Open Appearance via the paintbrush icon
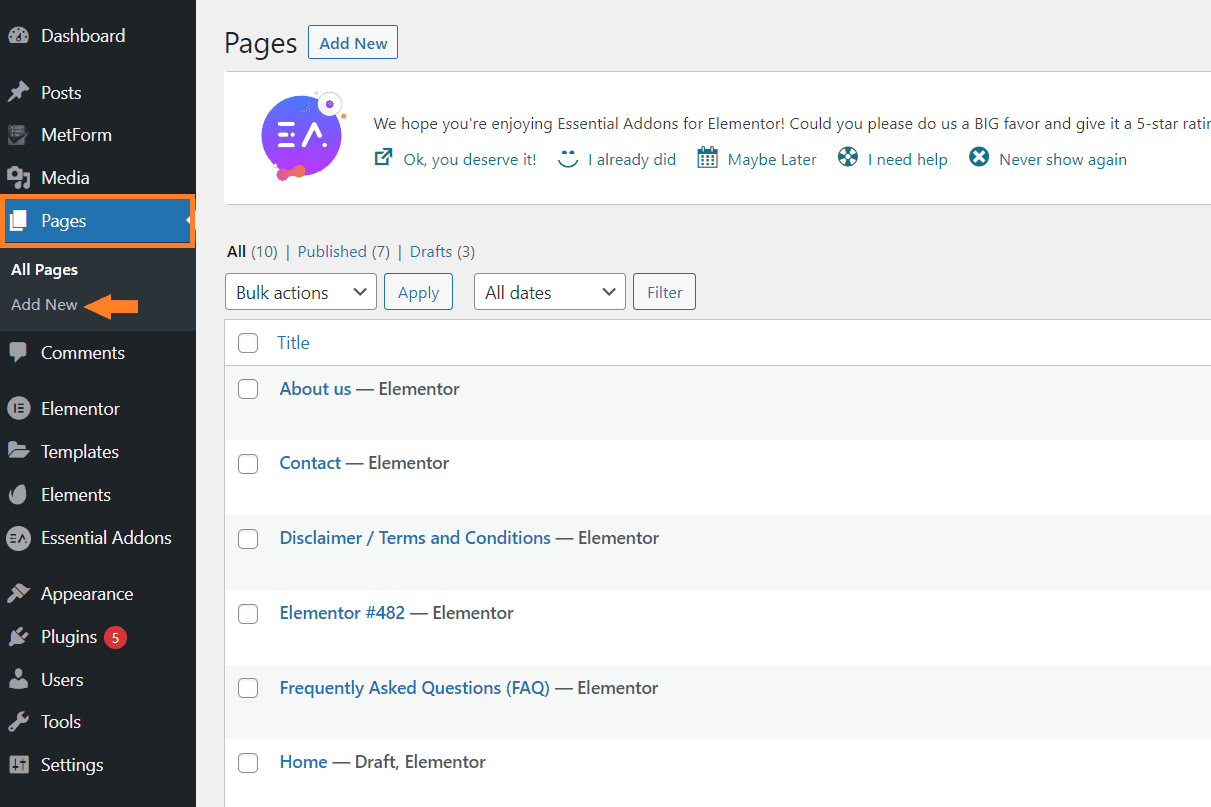 coord(20,593)
